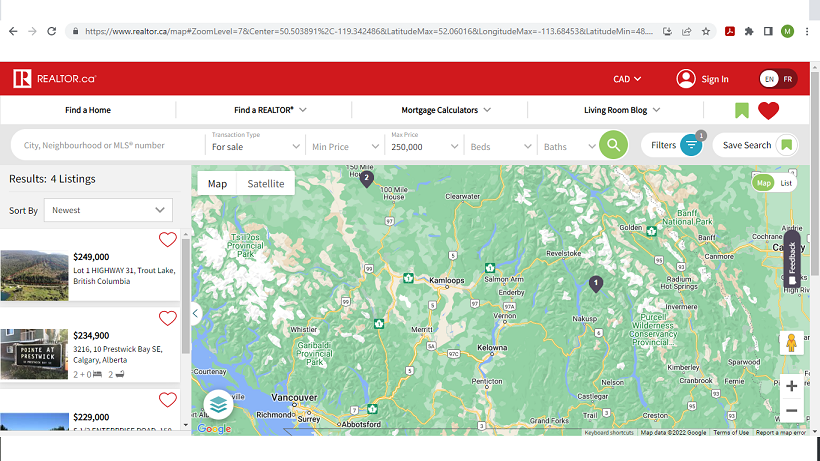Viewport: 820px width, 461px height.
Task: Open Beds dropdown
Action: tap(500, 146)
